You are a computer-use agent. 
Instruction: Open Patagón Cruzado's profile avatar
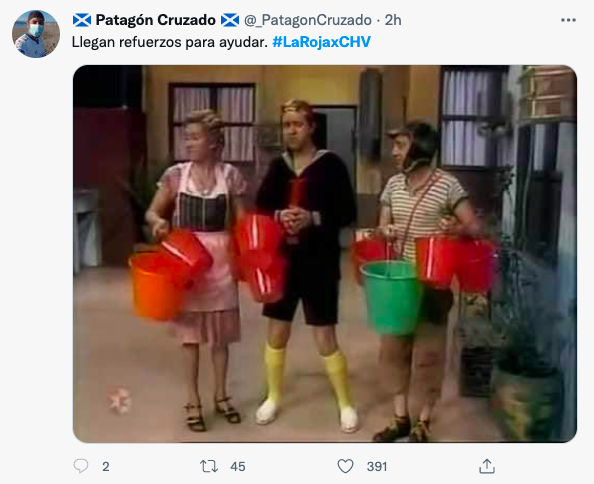[36, 34]
